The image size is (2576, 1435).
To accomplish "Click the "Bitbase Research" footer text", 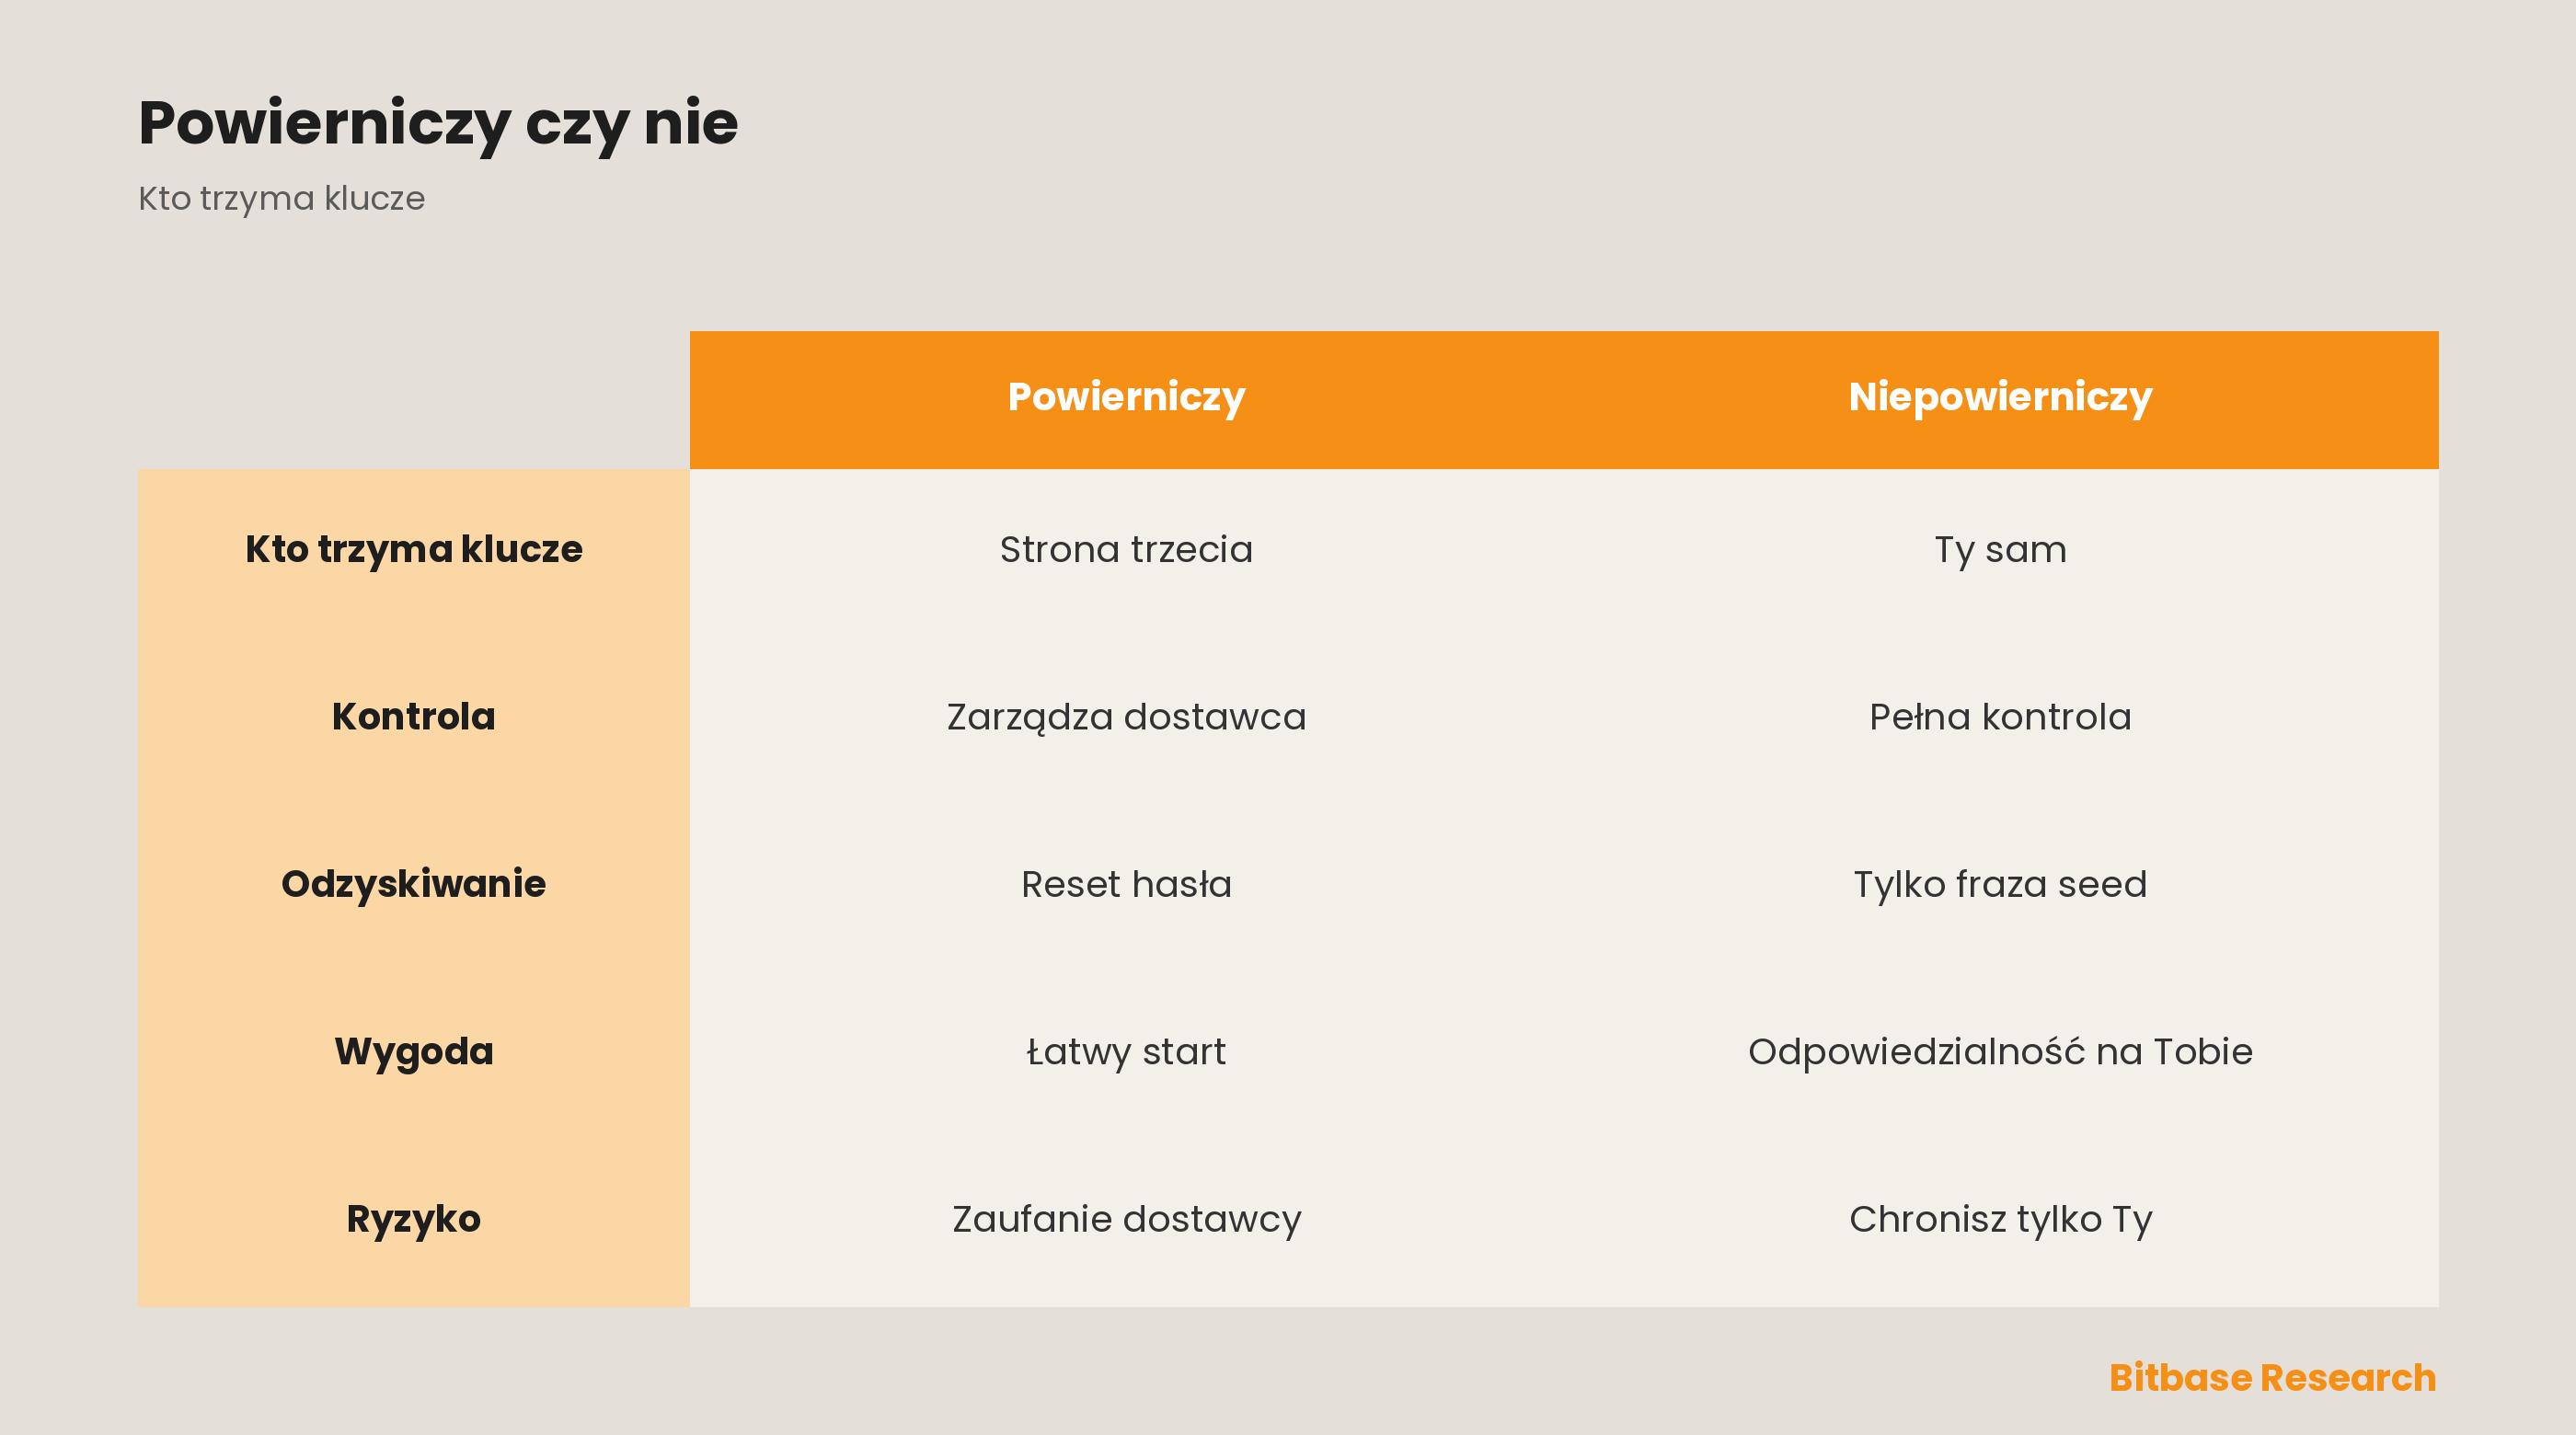I will 2272,1378.
